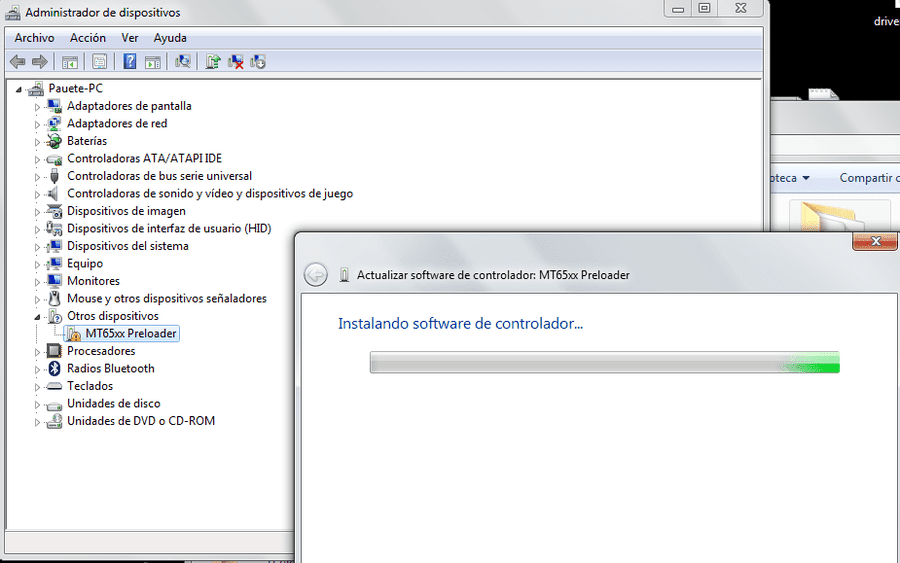Open the Ayuda menu
The height and width of the screenshot is (563, 900).
click(170, 38)
